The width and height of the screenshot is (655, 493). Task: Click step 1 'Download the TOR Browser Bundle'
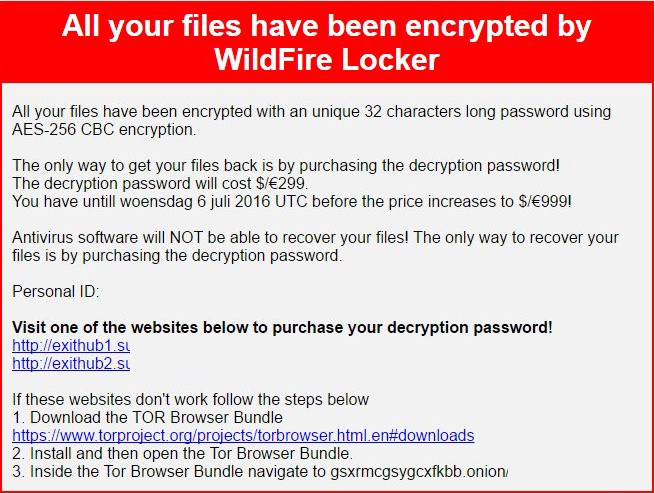pos(147,418)
